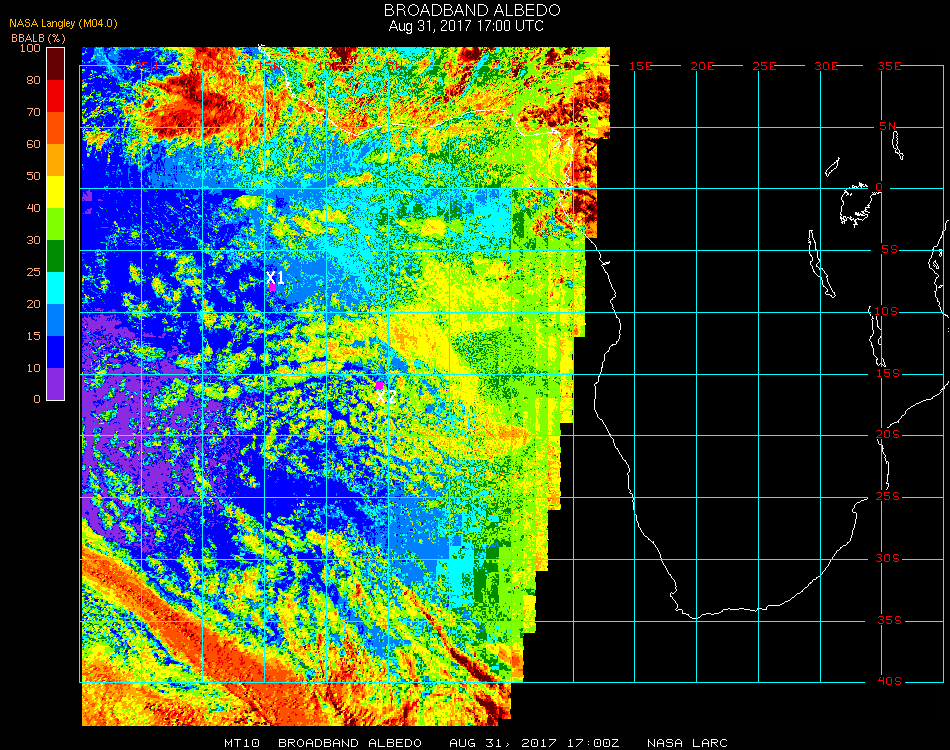Image resolution: width=950 pixels, height=750 pixels.
Task: Pick the yellow 40-50 colorbar swatch
Action: tap(56, 192)
